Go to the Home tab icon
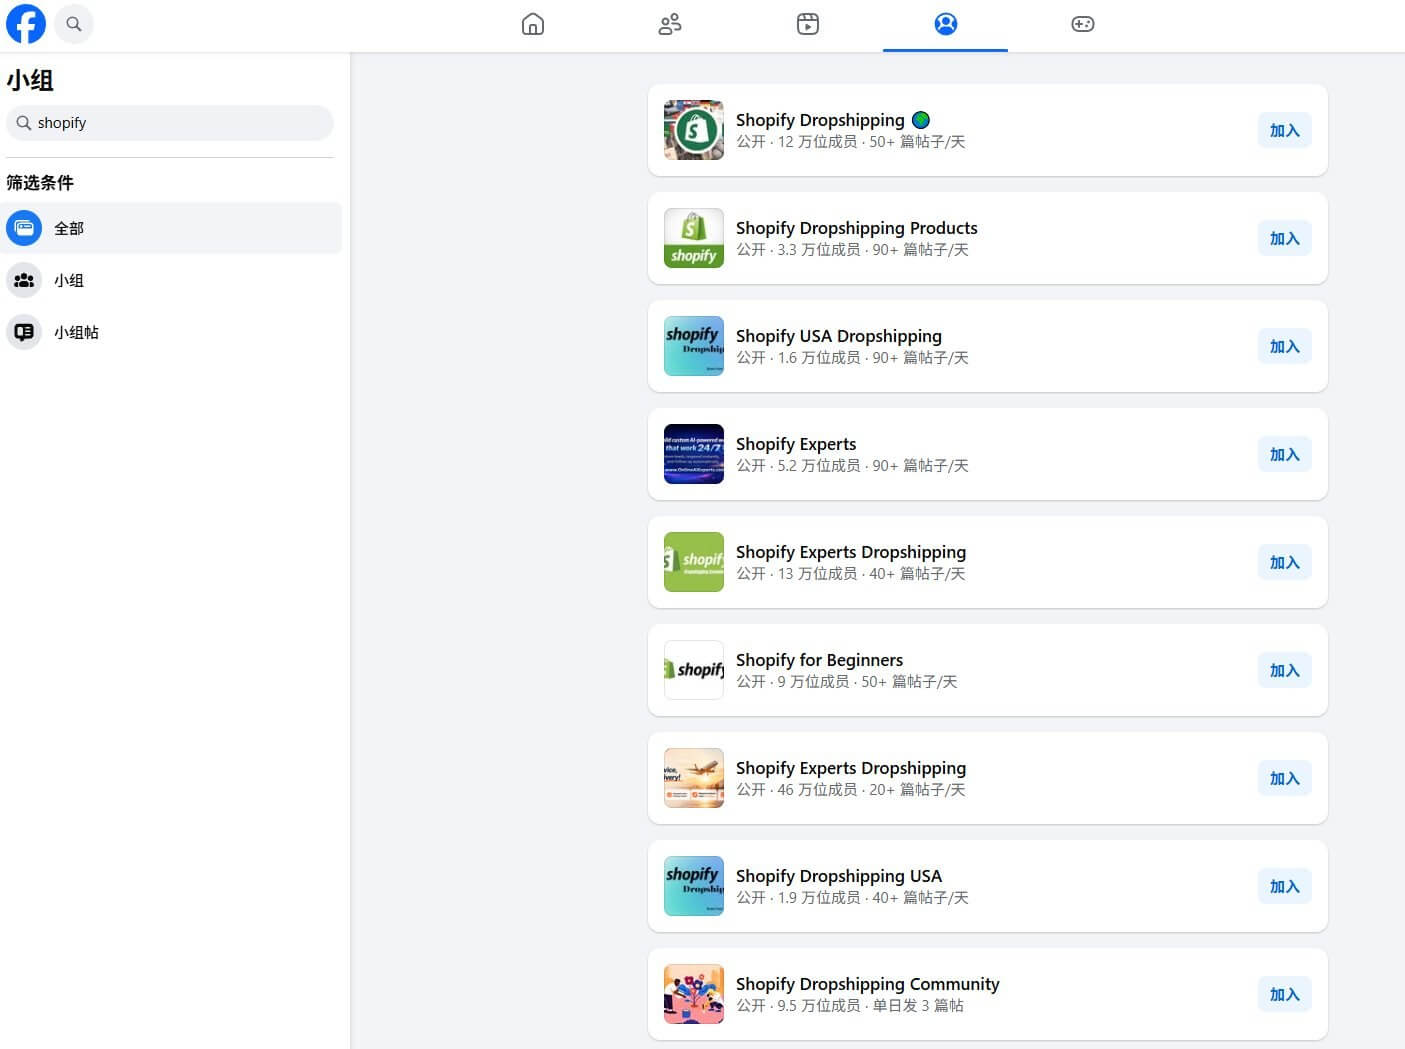Image resolution: width=1405 pixels, height=1049 pixels. [x=533, y=24]
